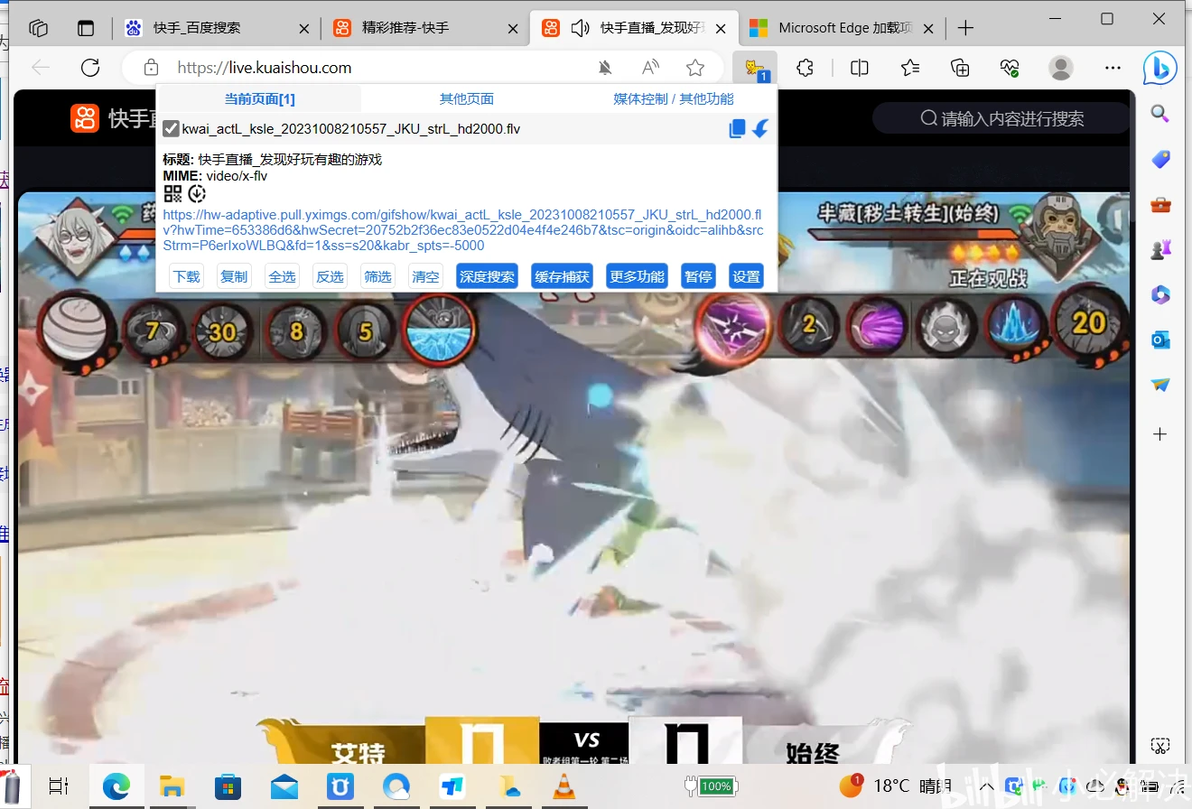This screenshot has height=809, width=1192.
Task: Switch to 快手_百度搜索 browser tab
Action: point(216,28)
